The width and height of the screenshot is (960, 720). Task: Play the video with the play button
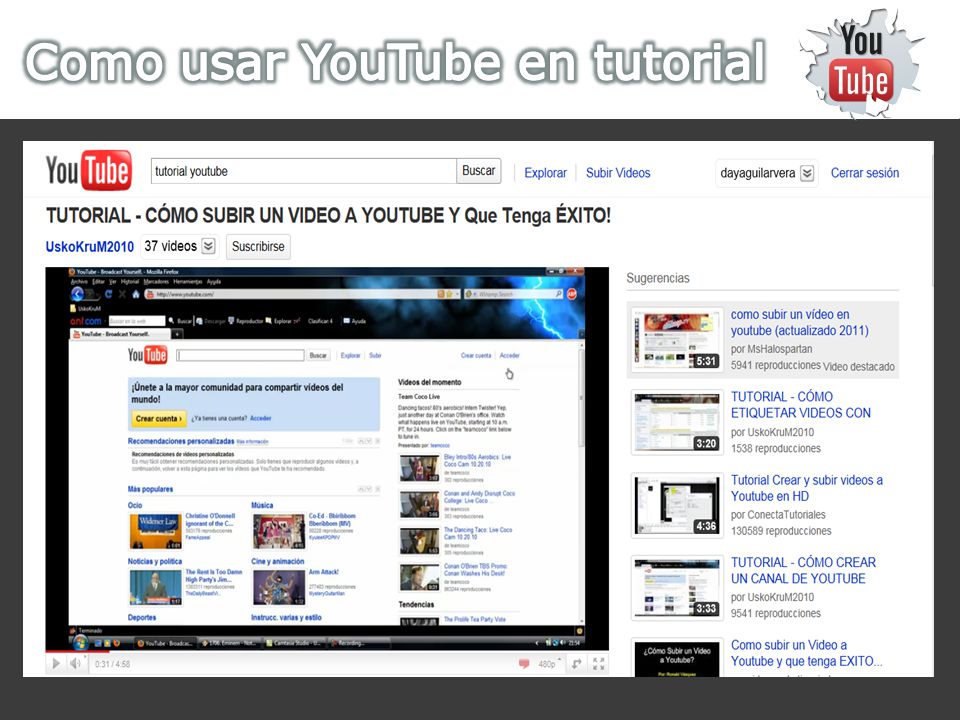(x=56, y=664)
